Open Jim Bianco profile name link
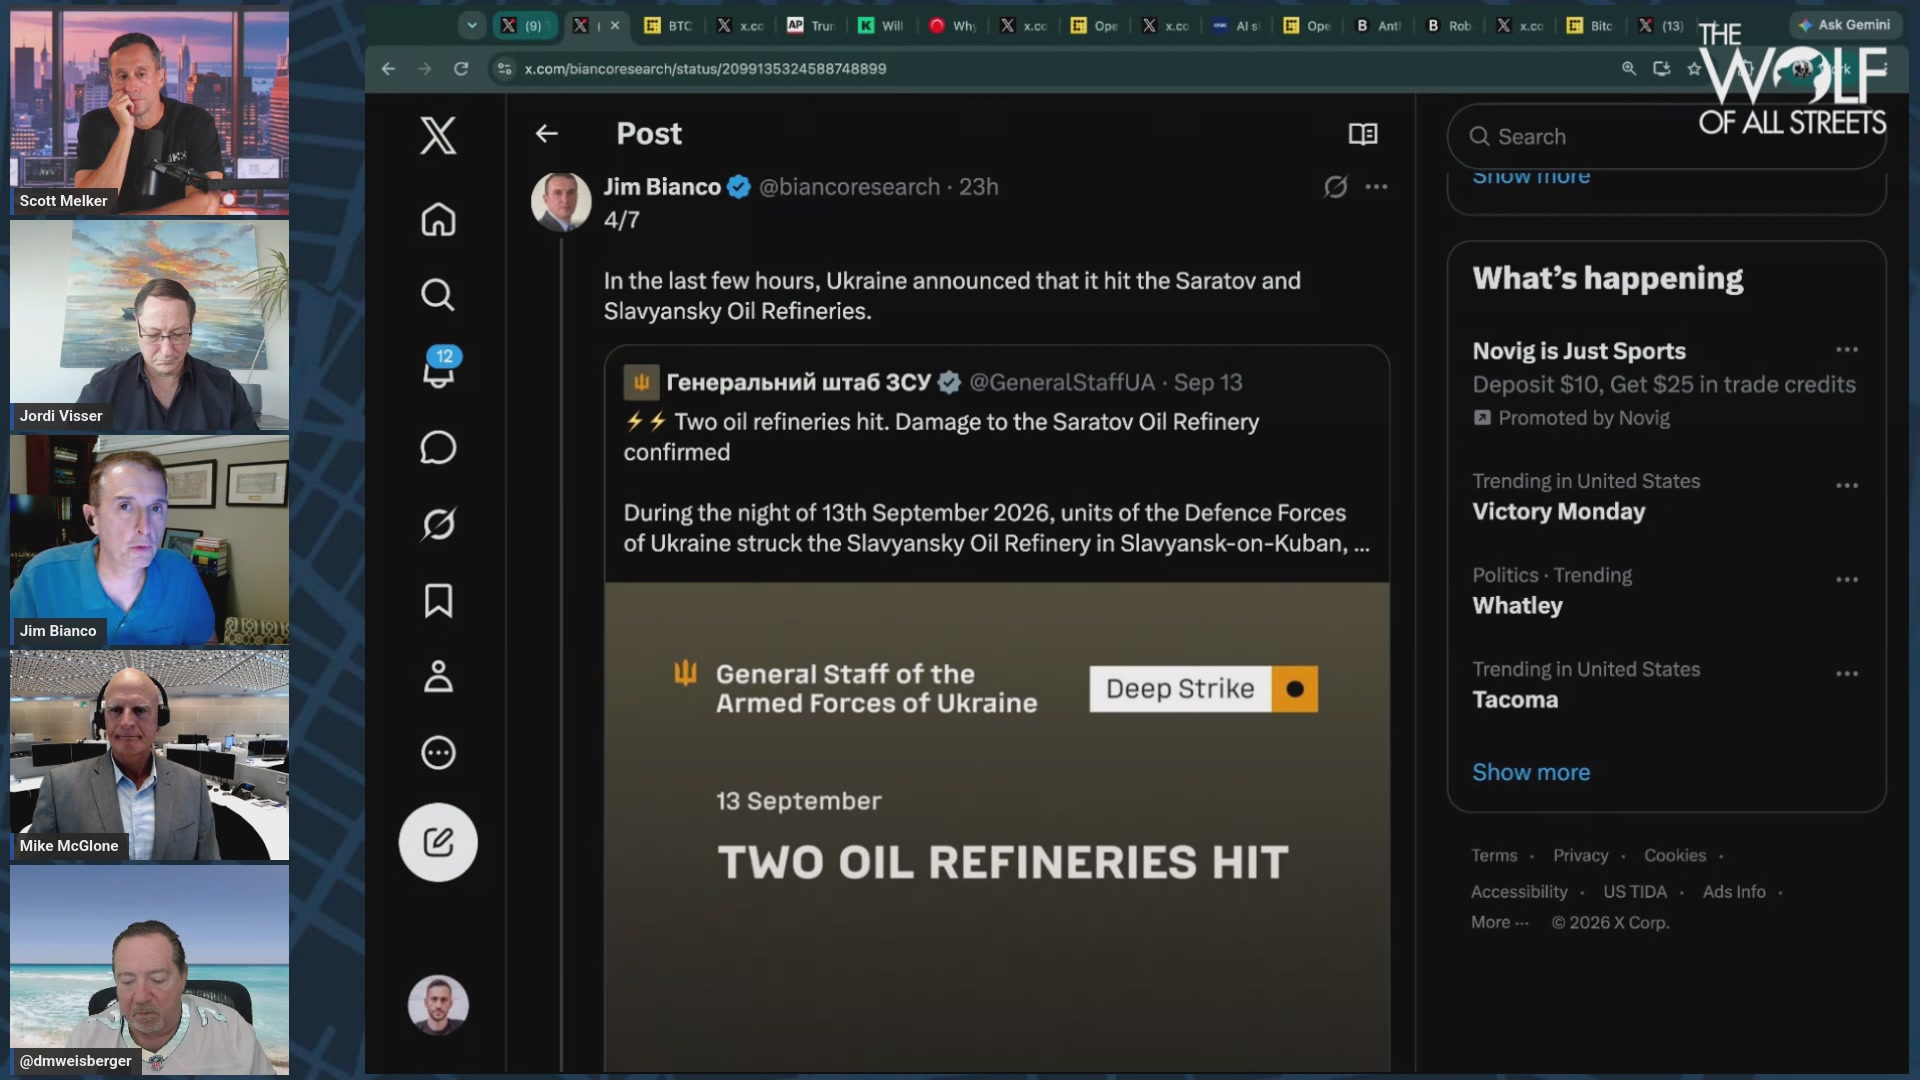Screen dimensions: 1920x1080 pyautogui.click(x=662, y=187)
